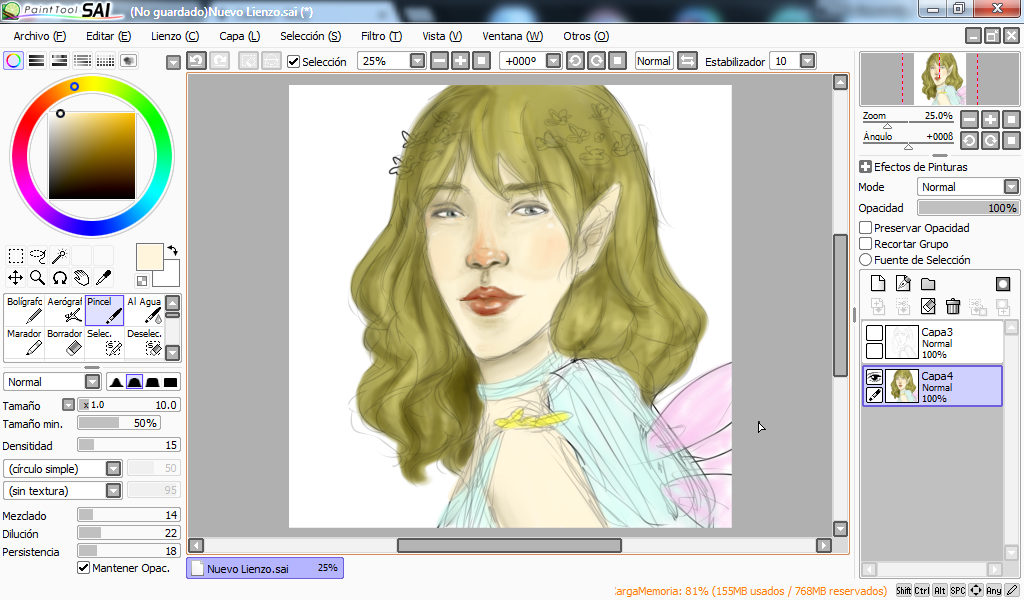Enable the Preservar Opacidad checkbox
1024x600 pixels.
[x=866, y=228]
